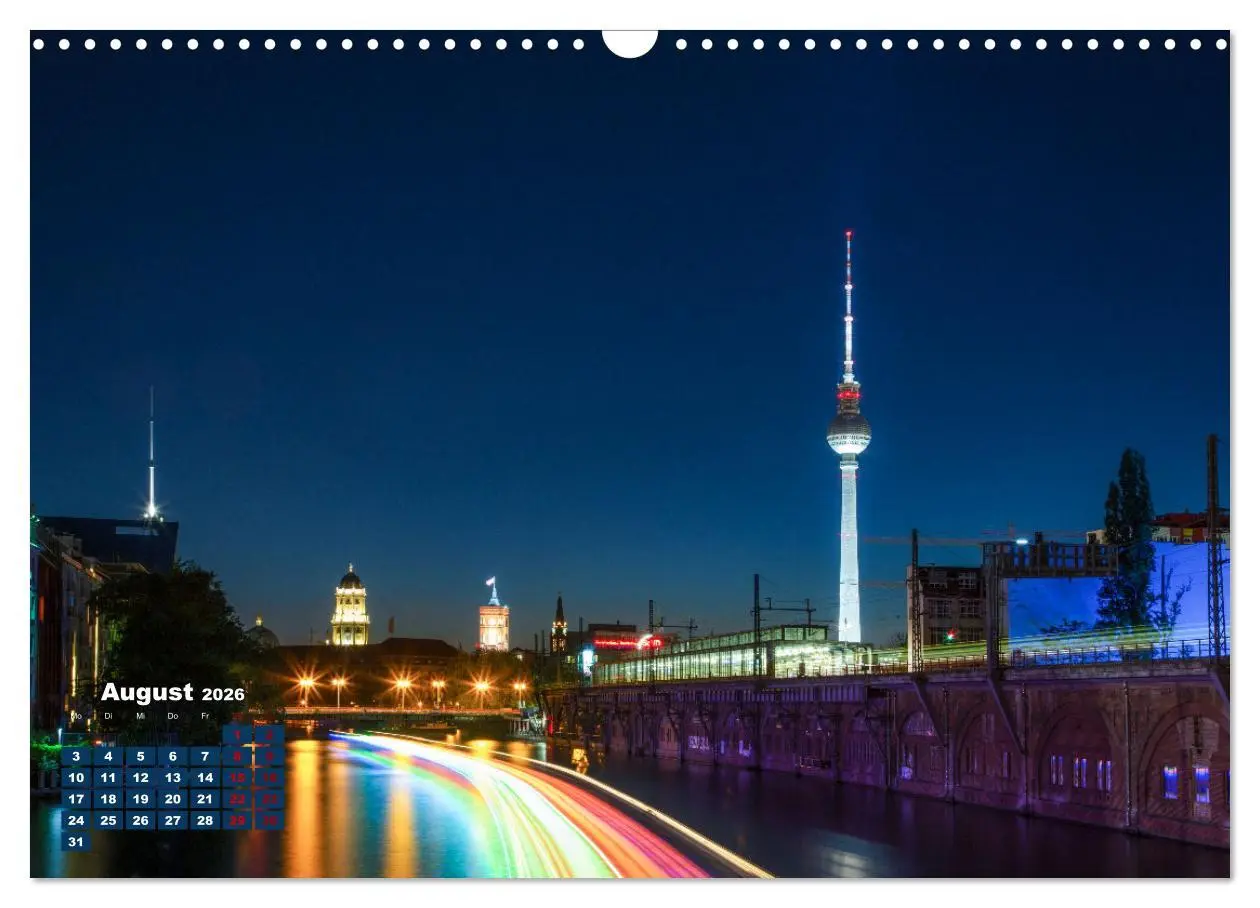Pick day 6 in the calendar

coord(172,756)
